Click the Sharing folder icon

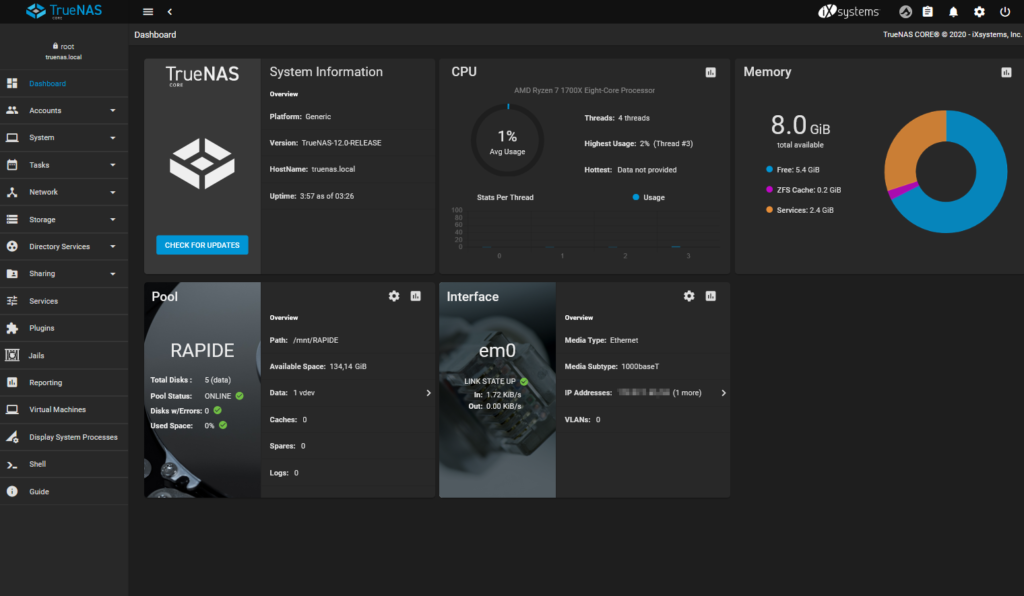click(x=12, y=274)
